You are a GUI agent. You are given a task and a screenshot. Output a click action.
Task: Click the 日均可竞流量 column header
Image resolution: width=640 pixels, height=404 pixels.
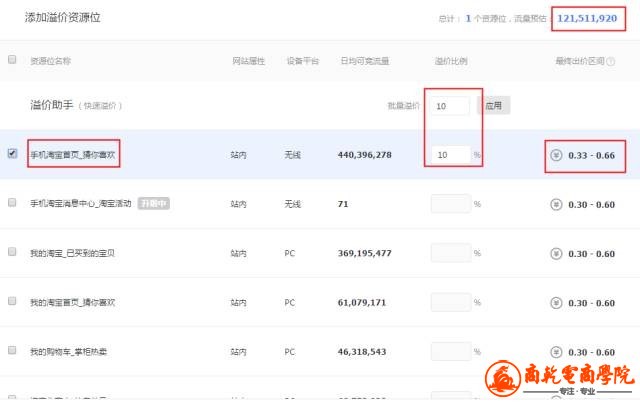coord(364,61)
